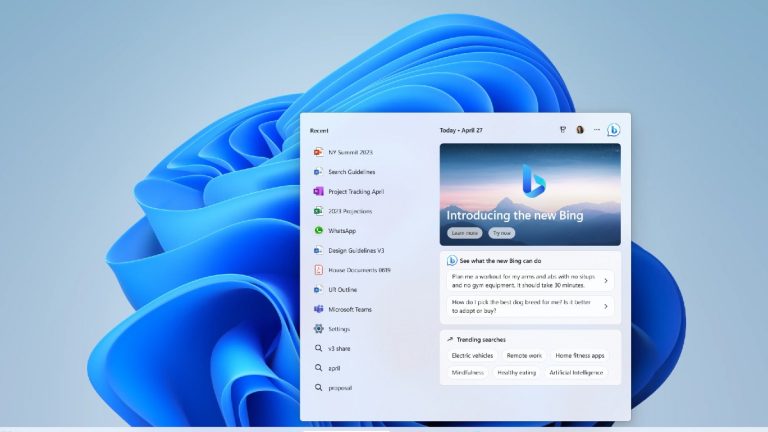
Task: Open the rewards trophy icon
Action: tap(563, 130)
